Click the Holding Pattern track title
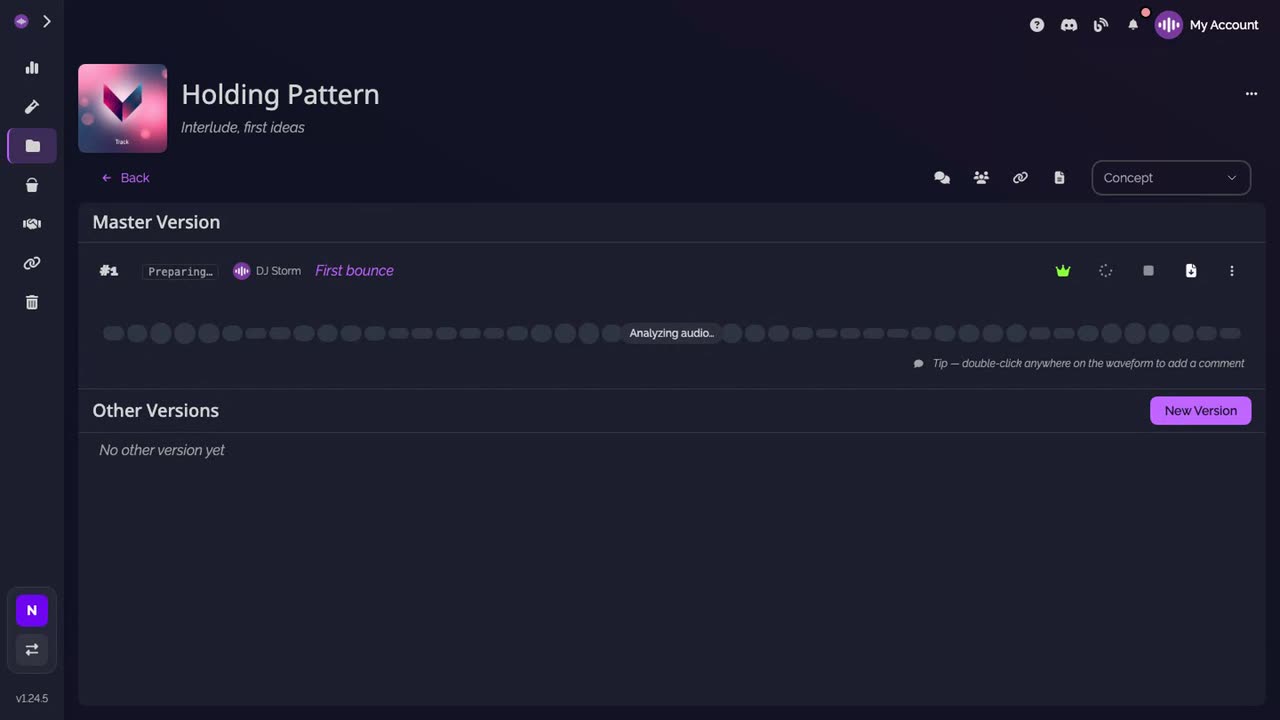This screenshot has height=720, width=1280. (x=280, y=94)
